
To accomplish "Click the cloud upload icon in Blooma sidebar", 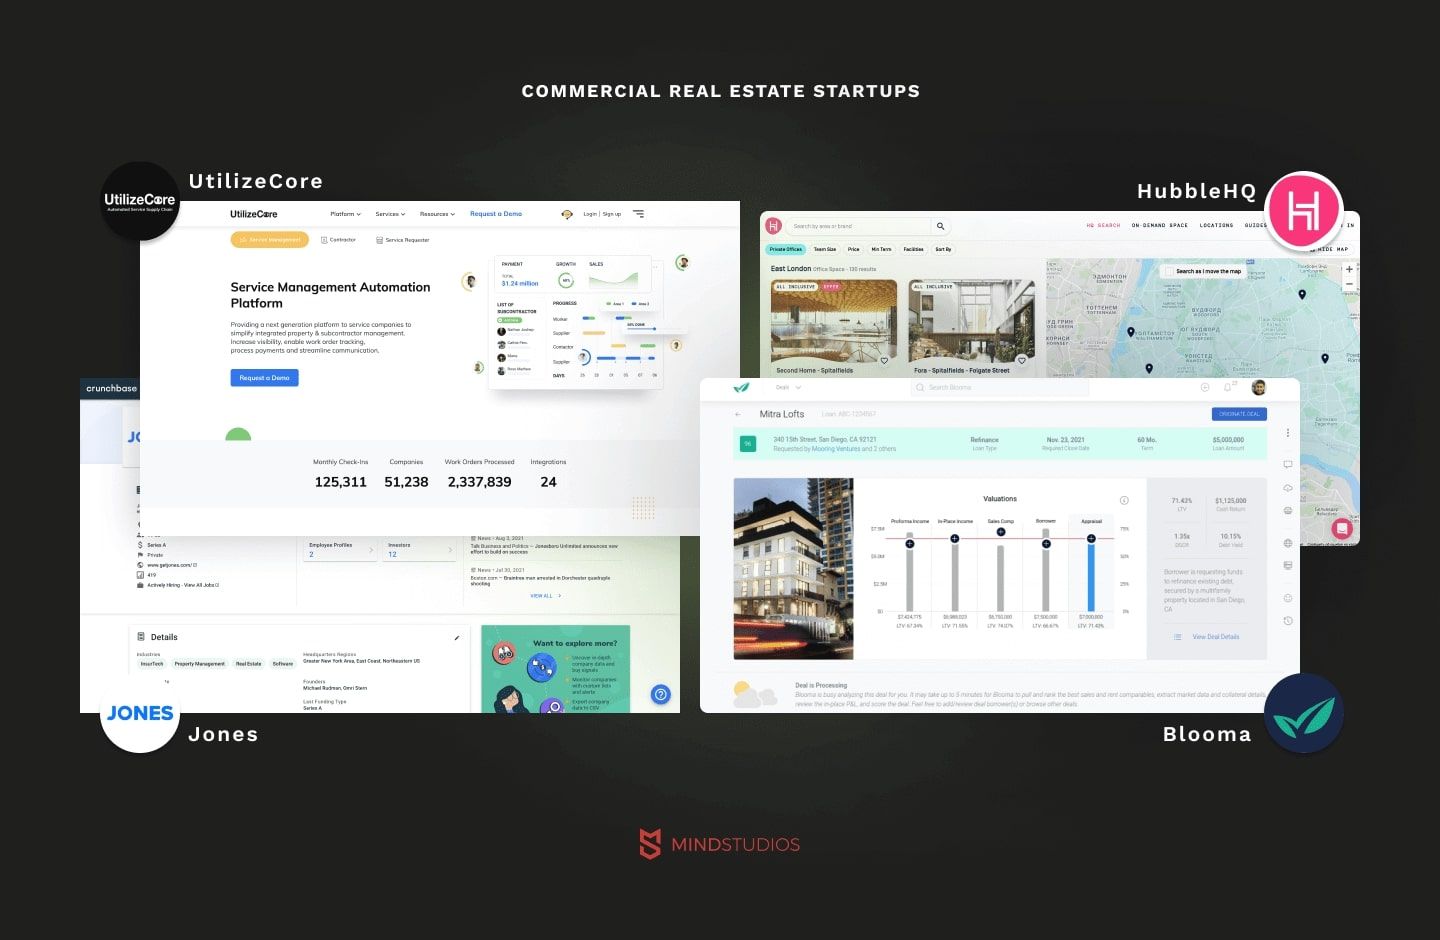I will pyautogui.click(x=1288, y=488).
